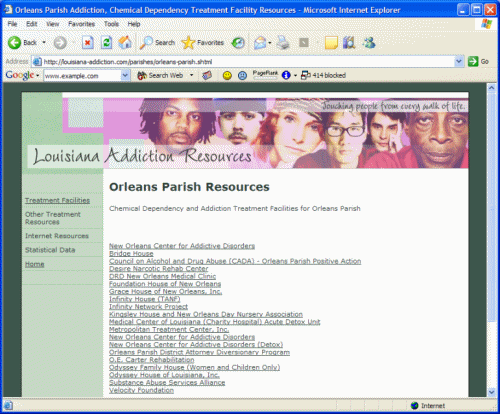Stop loading with the red X icon
The height and width of the screenshot is (414, 500).
(x=88, y=43)
